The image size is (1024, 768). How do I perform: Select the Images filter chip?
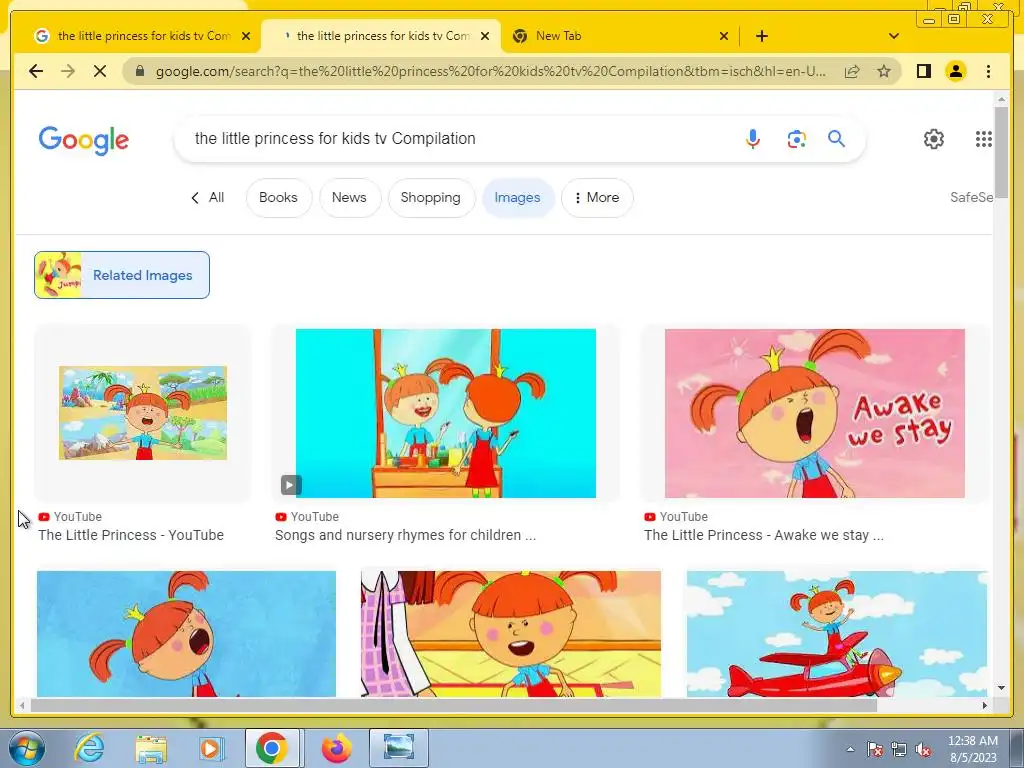click(x=517, y=197)
